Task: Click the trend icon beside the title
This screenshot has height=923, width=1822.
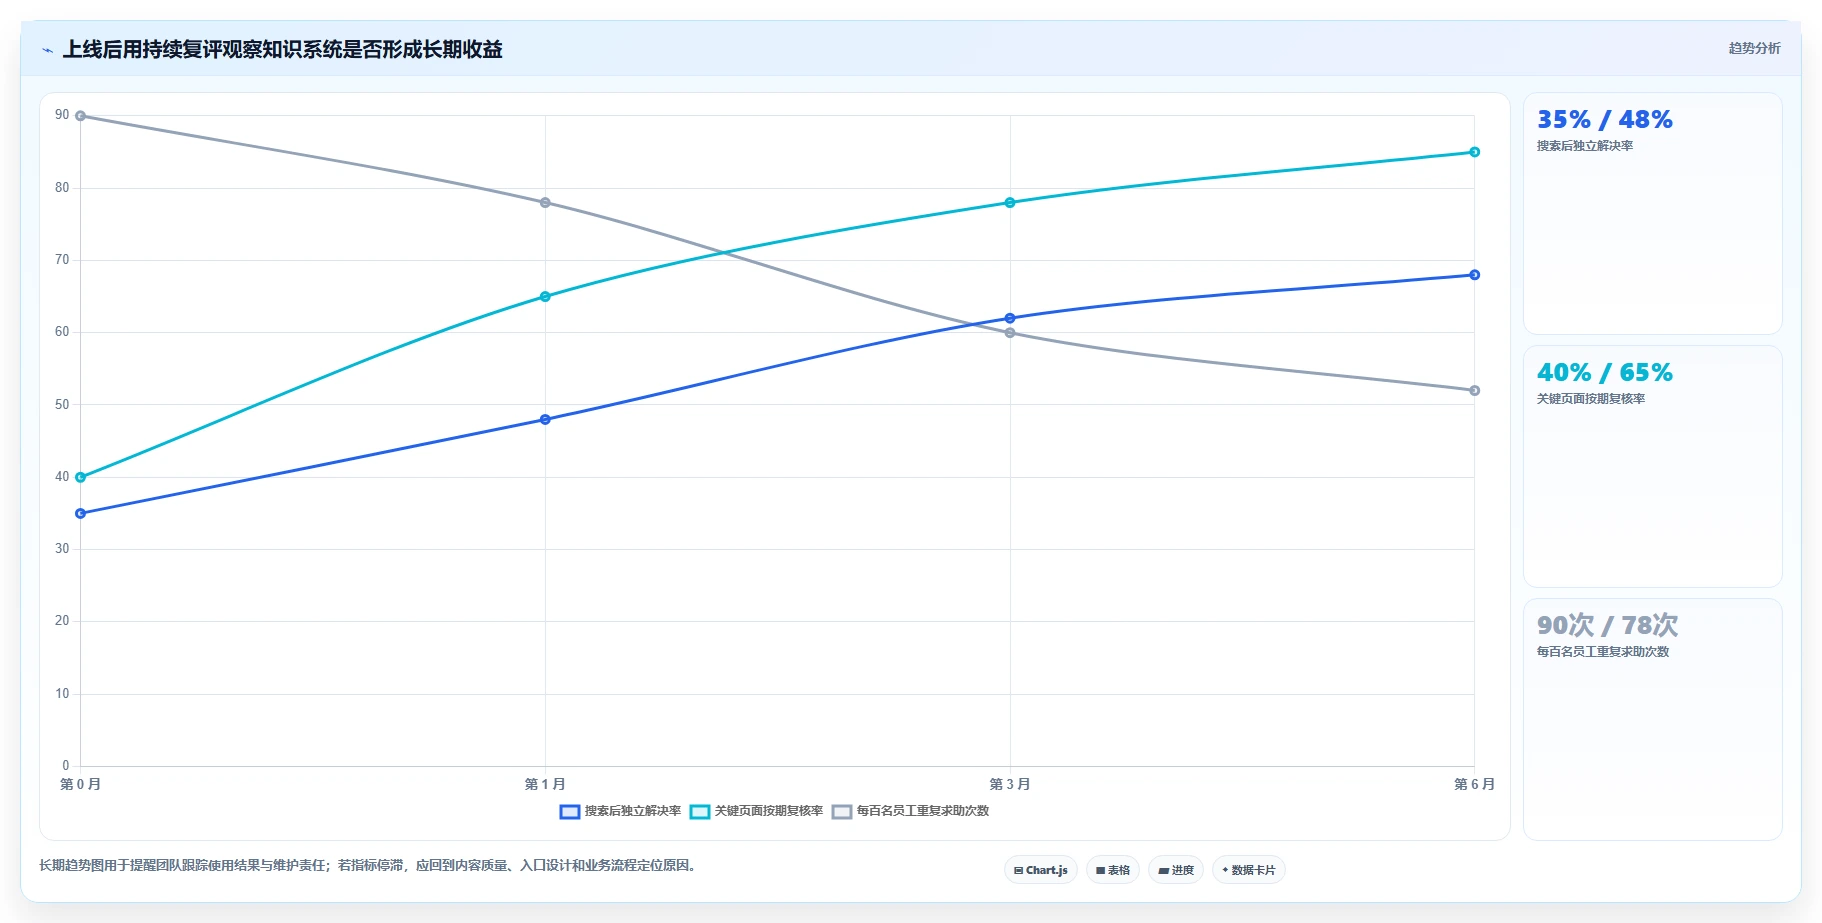Action: 47,50
